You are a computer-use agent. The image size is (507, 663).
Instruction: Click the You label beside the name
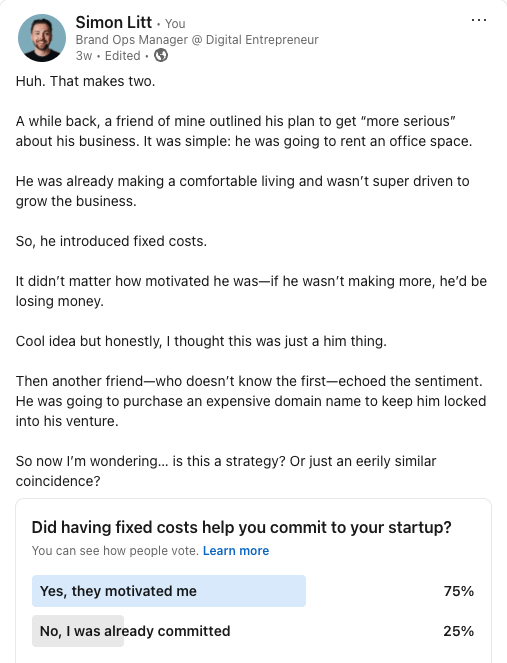(175, 24)
